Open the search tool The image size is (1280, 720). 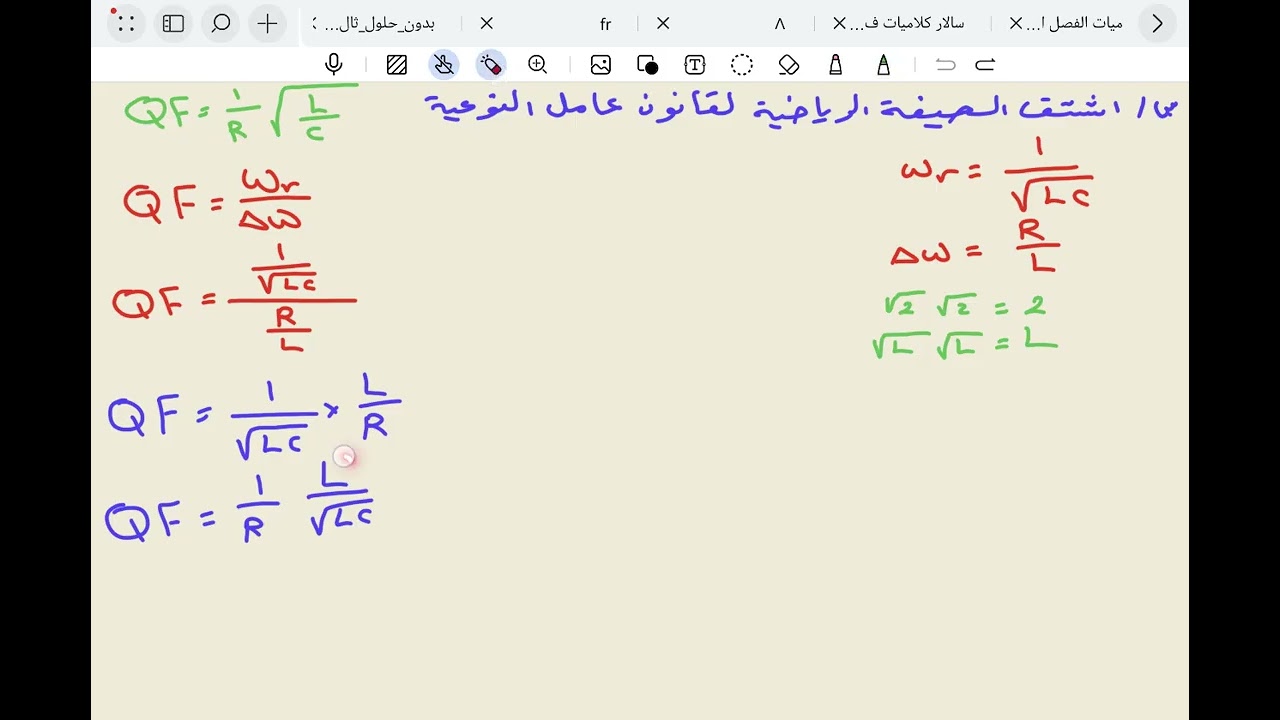(221, 23)
